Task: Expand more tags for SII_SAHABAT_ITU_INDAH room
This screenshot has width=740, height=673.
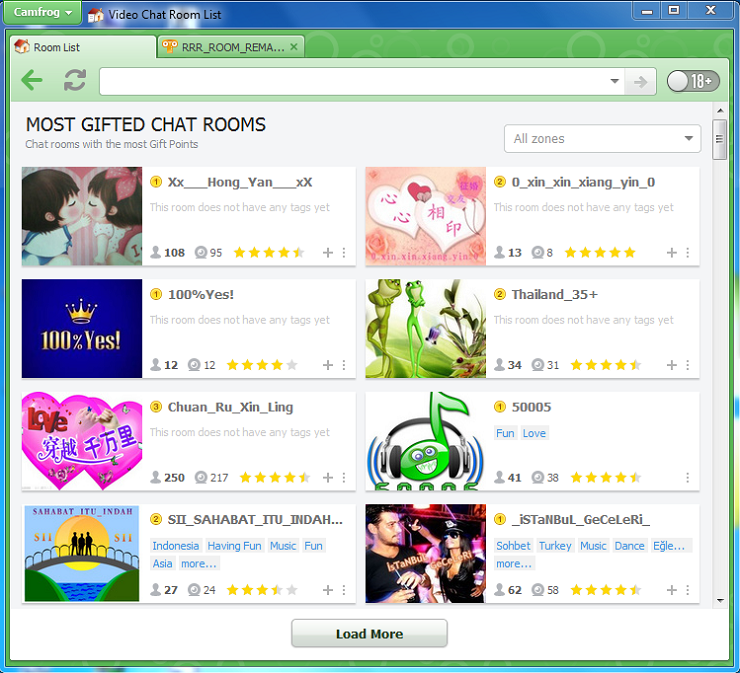Action: pyautogui.click(x=199, y=564)
